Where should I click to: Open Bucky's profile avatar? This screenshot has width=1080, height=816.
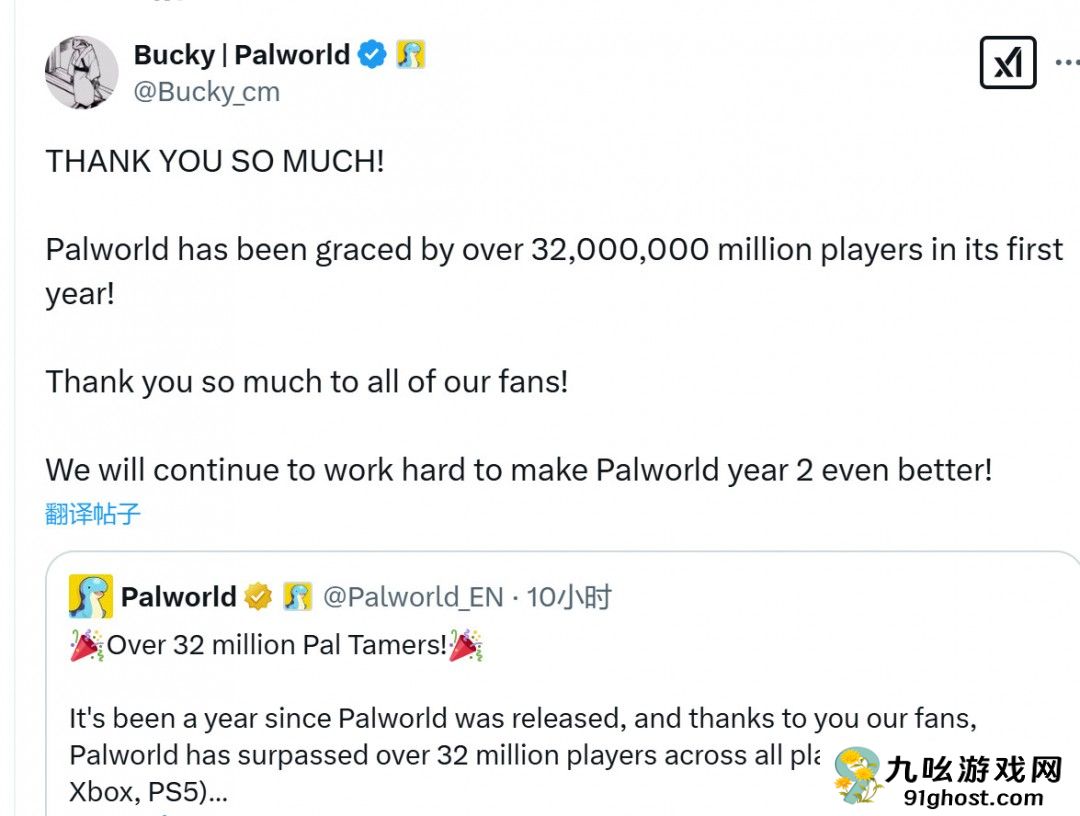[81, 72]
